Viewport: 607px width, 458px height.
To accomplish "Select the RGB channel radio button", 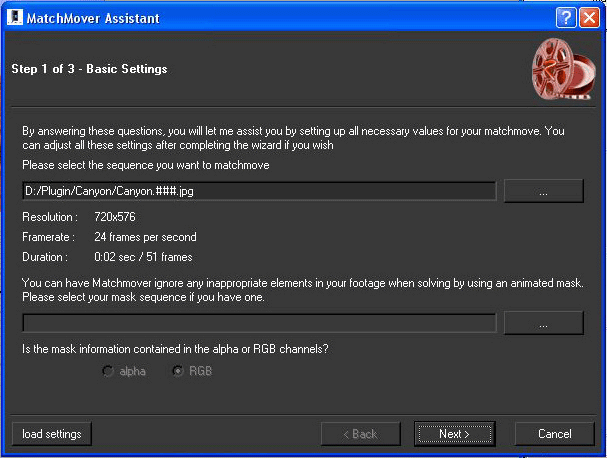I will point(177,371).
